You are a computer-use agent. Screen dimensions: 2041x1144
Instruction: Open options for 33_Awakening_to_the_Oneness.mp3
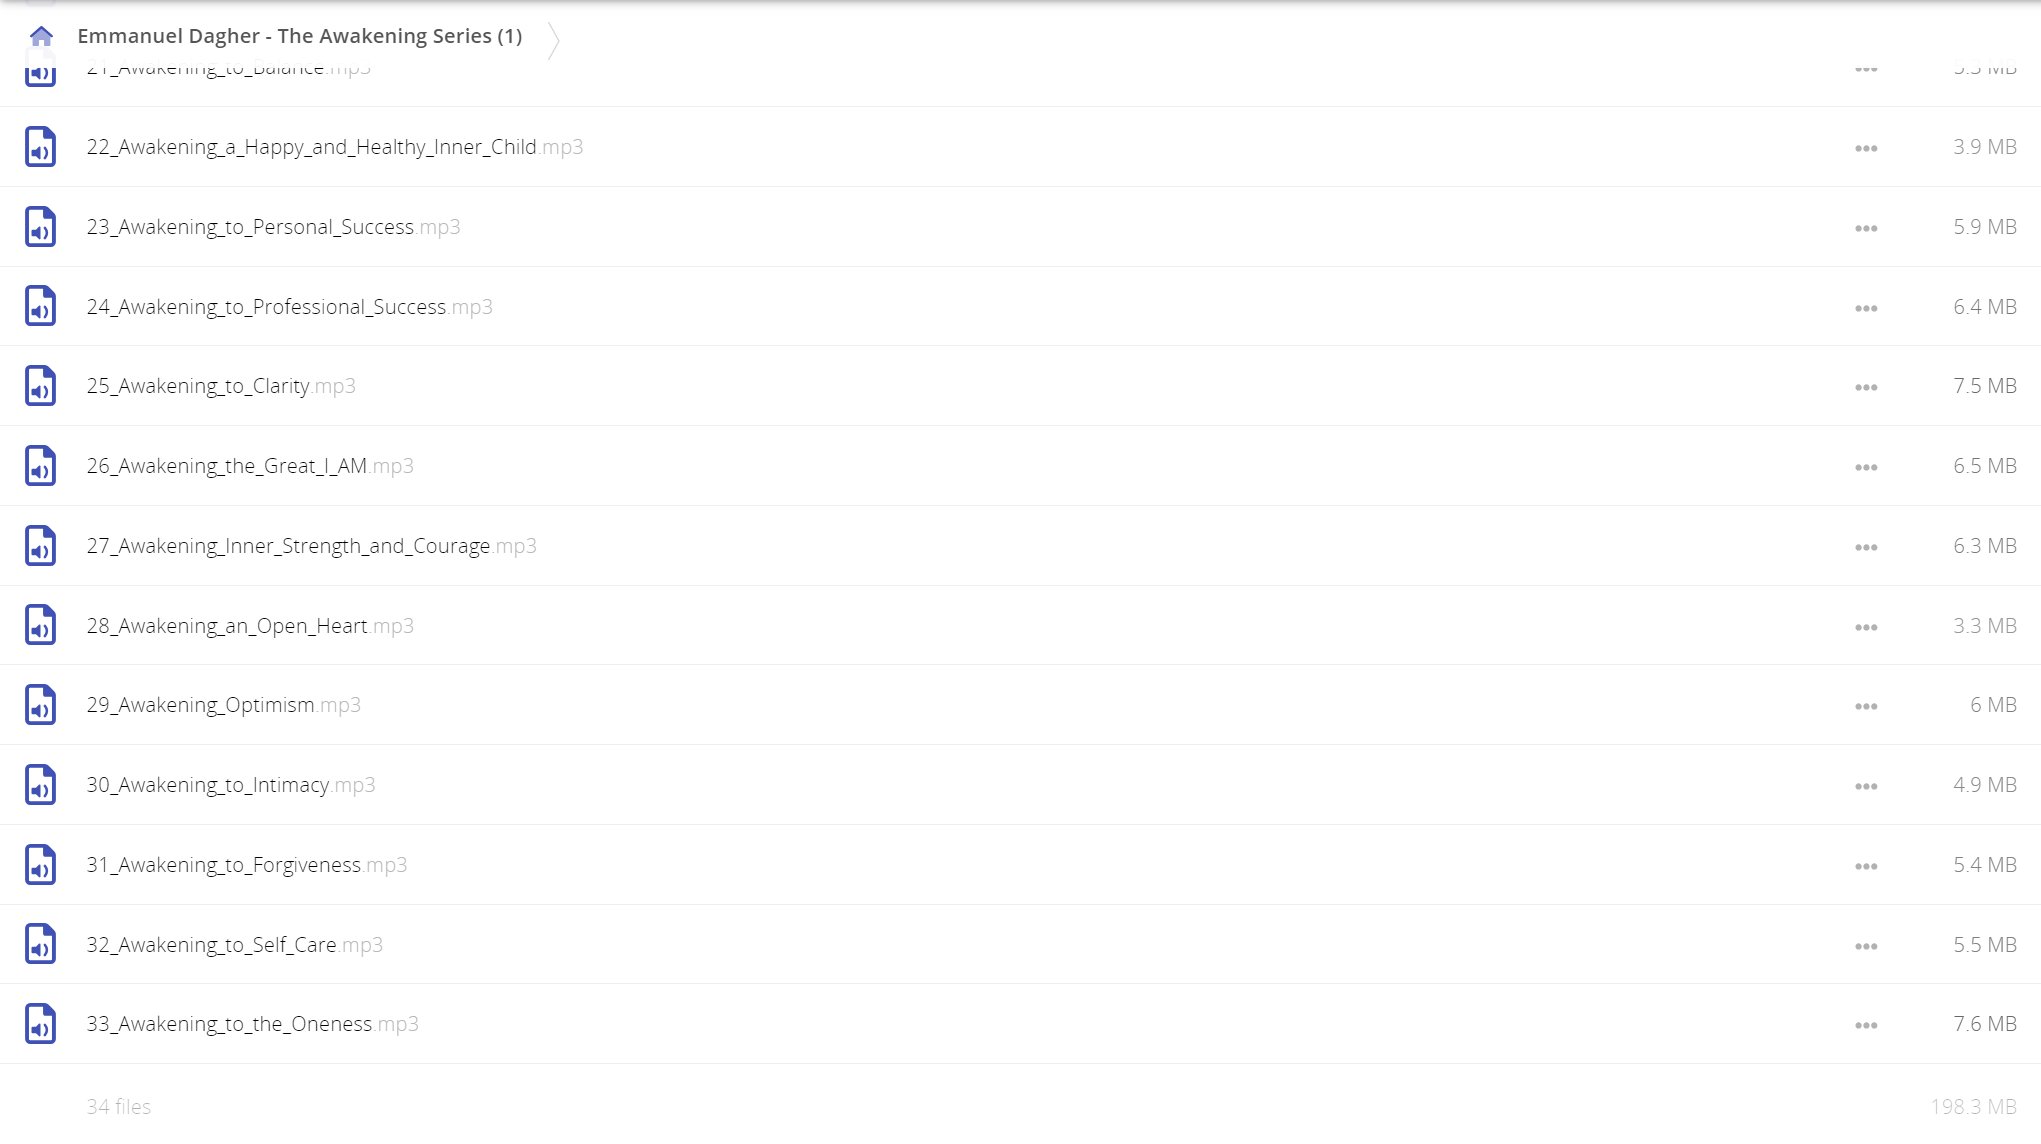(x=1866, y=1025)
